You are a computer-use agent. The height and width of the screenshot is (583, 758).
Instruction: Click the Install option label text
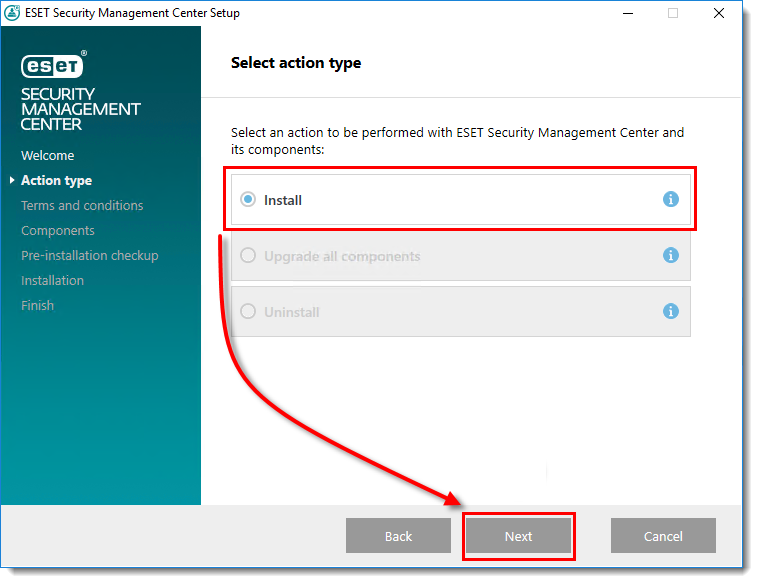[283, 200]
